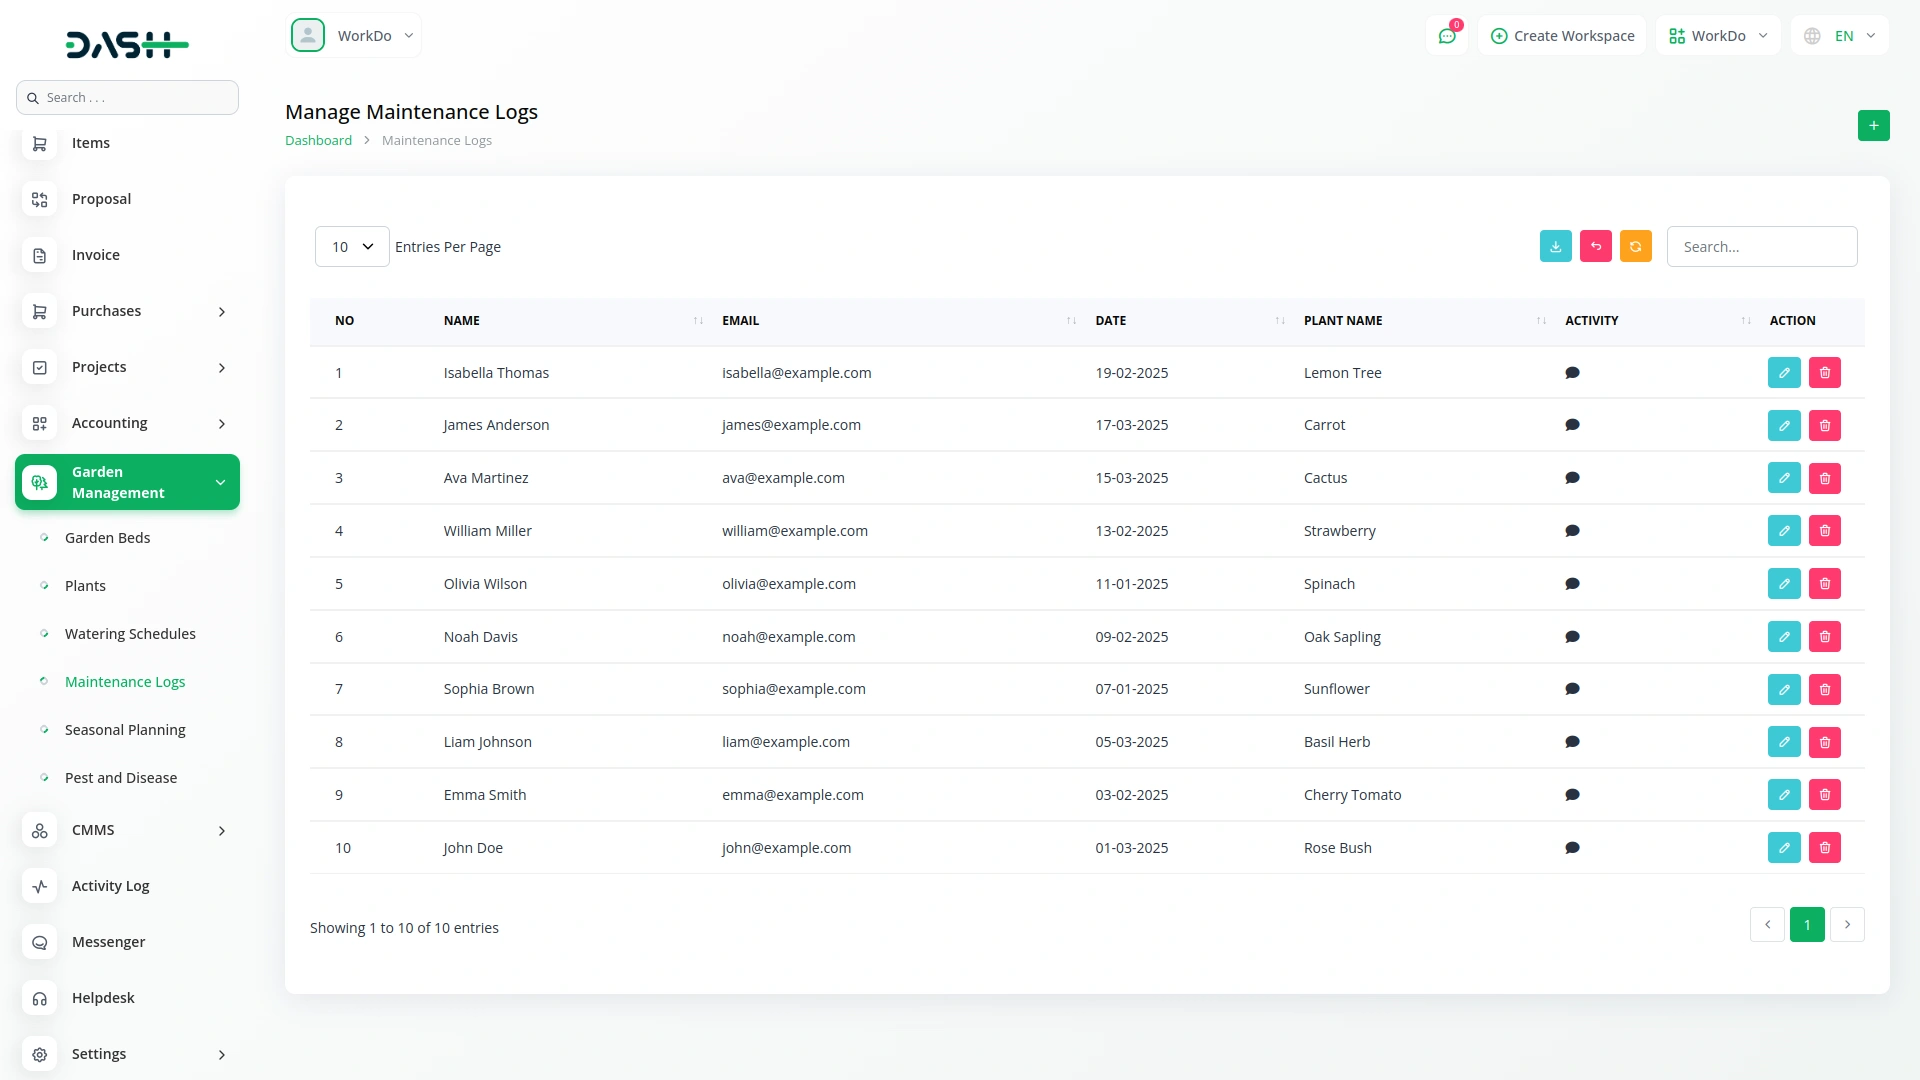Screen dimensions: 1920x1080
Task: Open the WorkDo workspace dropdown in the header
Action: click(1717, 35)
